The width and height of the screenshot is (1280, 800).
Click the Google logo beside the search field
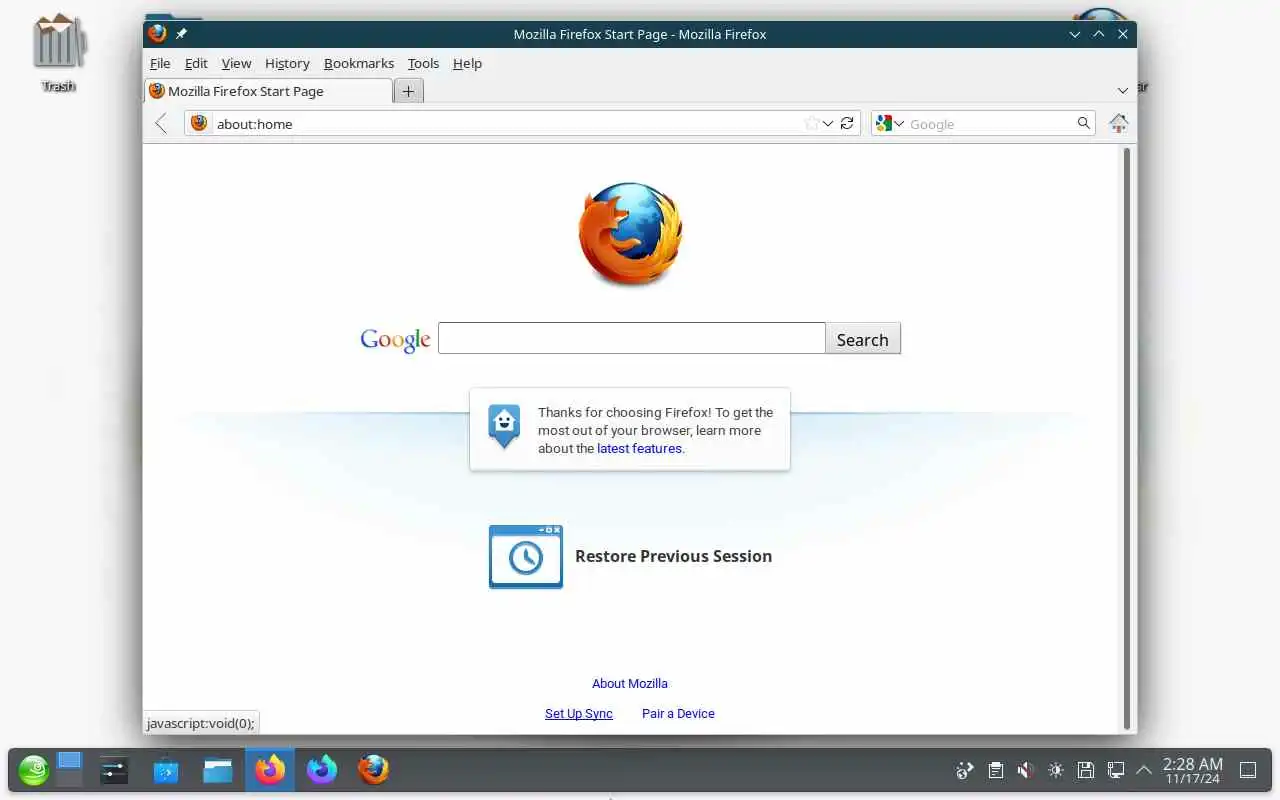tap(395, 340)
